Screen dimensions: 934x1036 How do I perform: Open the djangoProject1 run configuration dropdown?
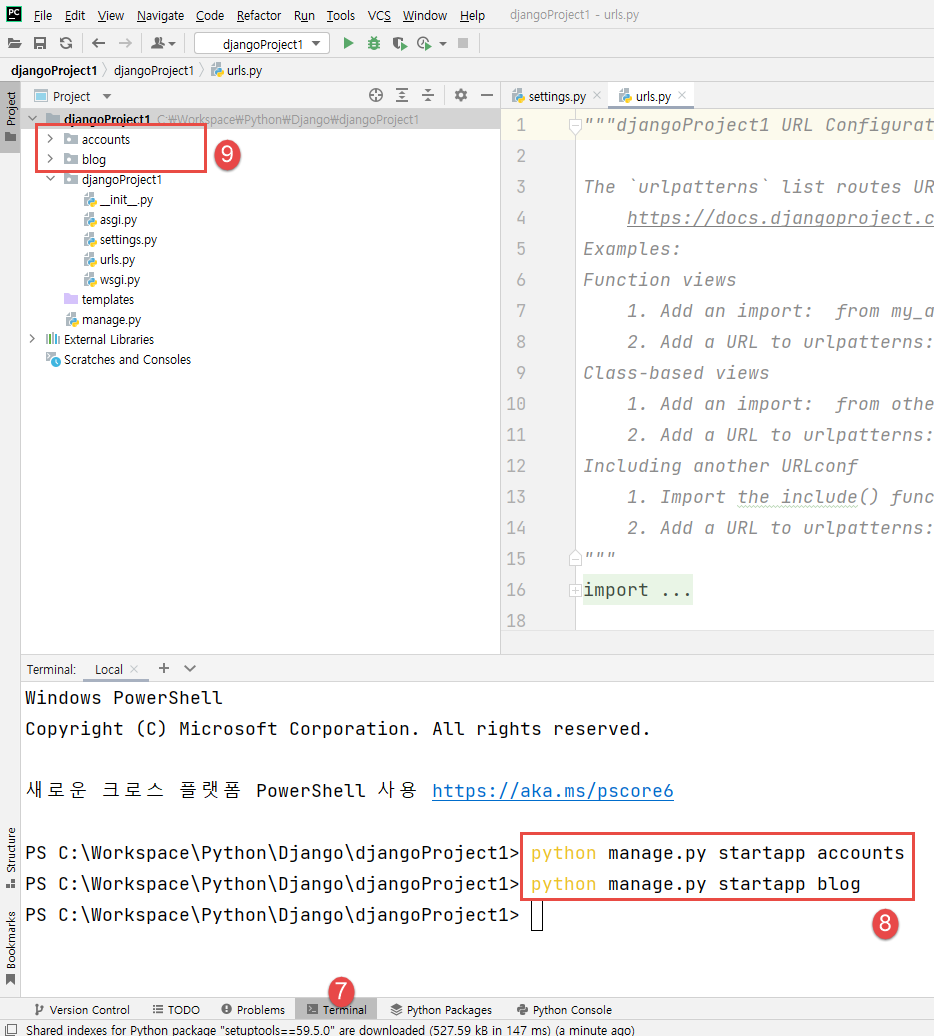[x=262, y=44]
